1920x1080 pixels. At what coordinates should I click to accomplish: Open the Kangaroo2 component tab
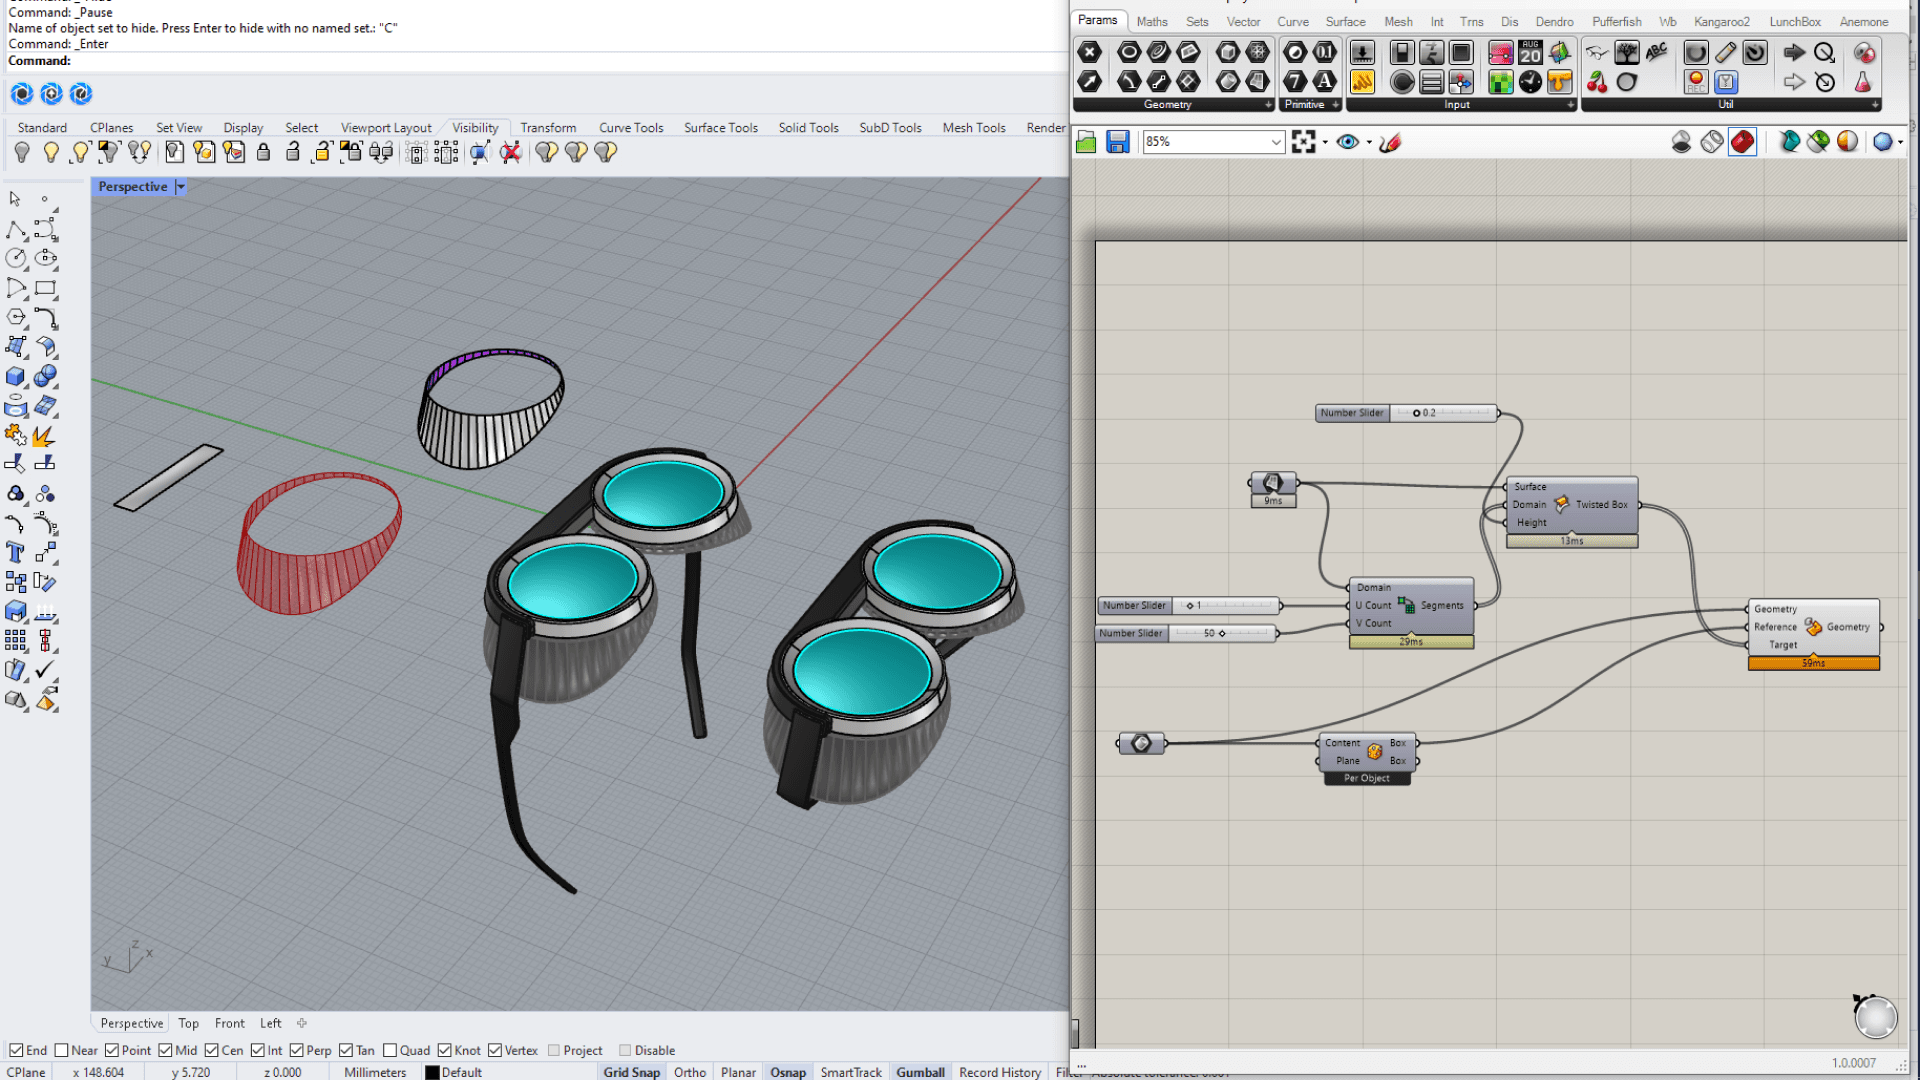point(1721,21)
